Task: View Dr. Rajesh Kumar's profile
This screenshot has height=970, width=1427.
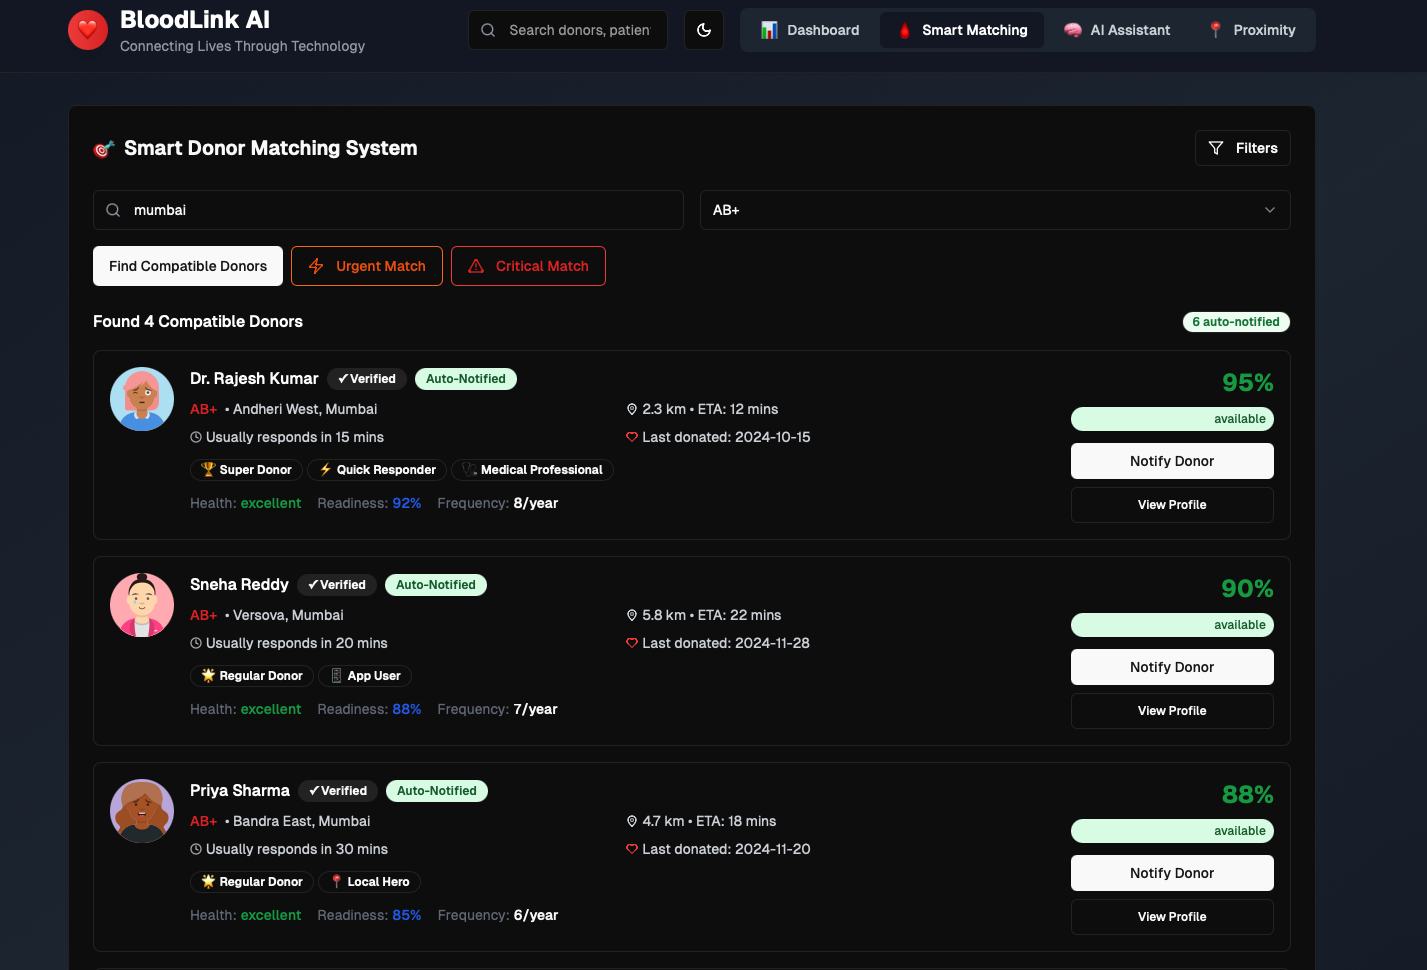Action: click(1172, 505)
